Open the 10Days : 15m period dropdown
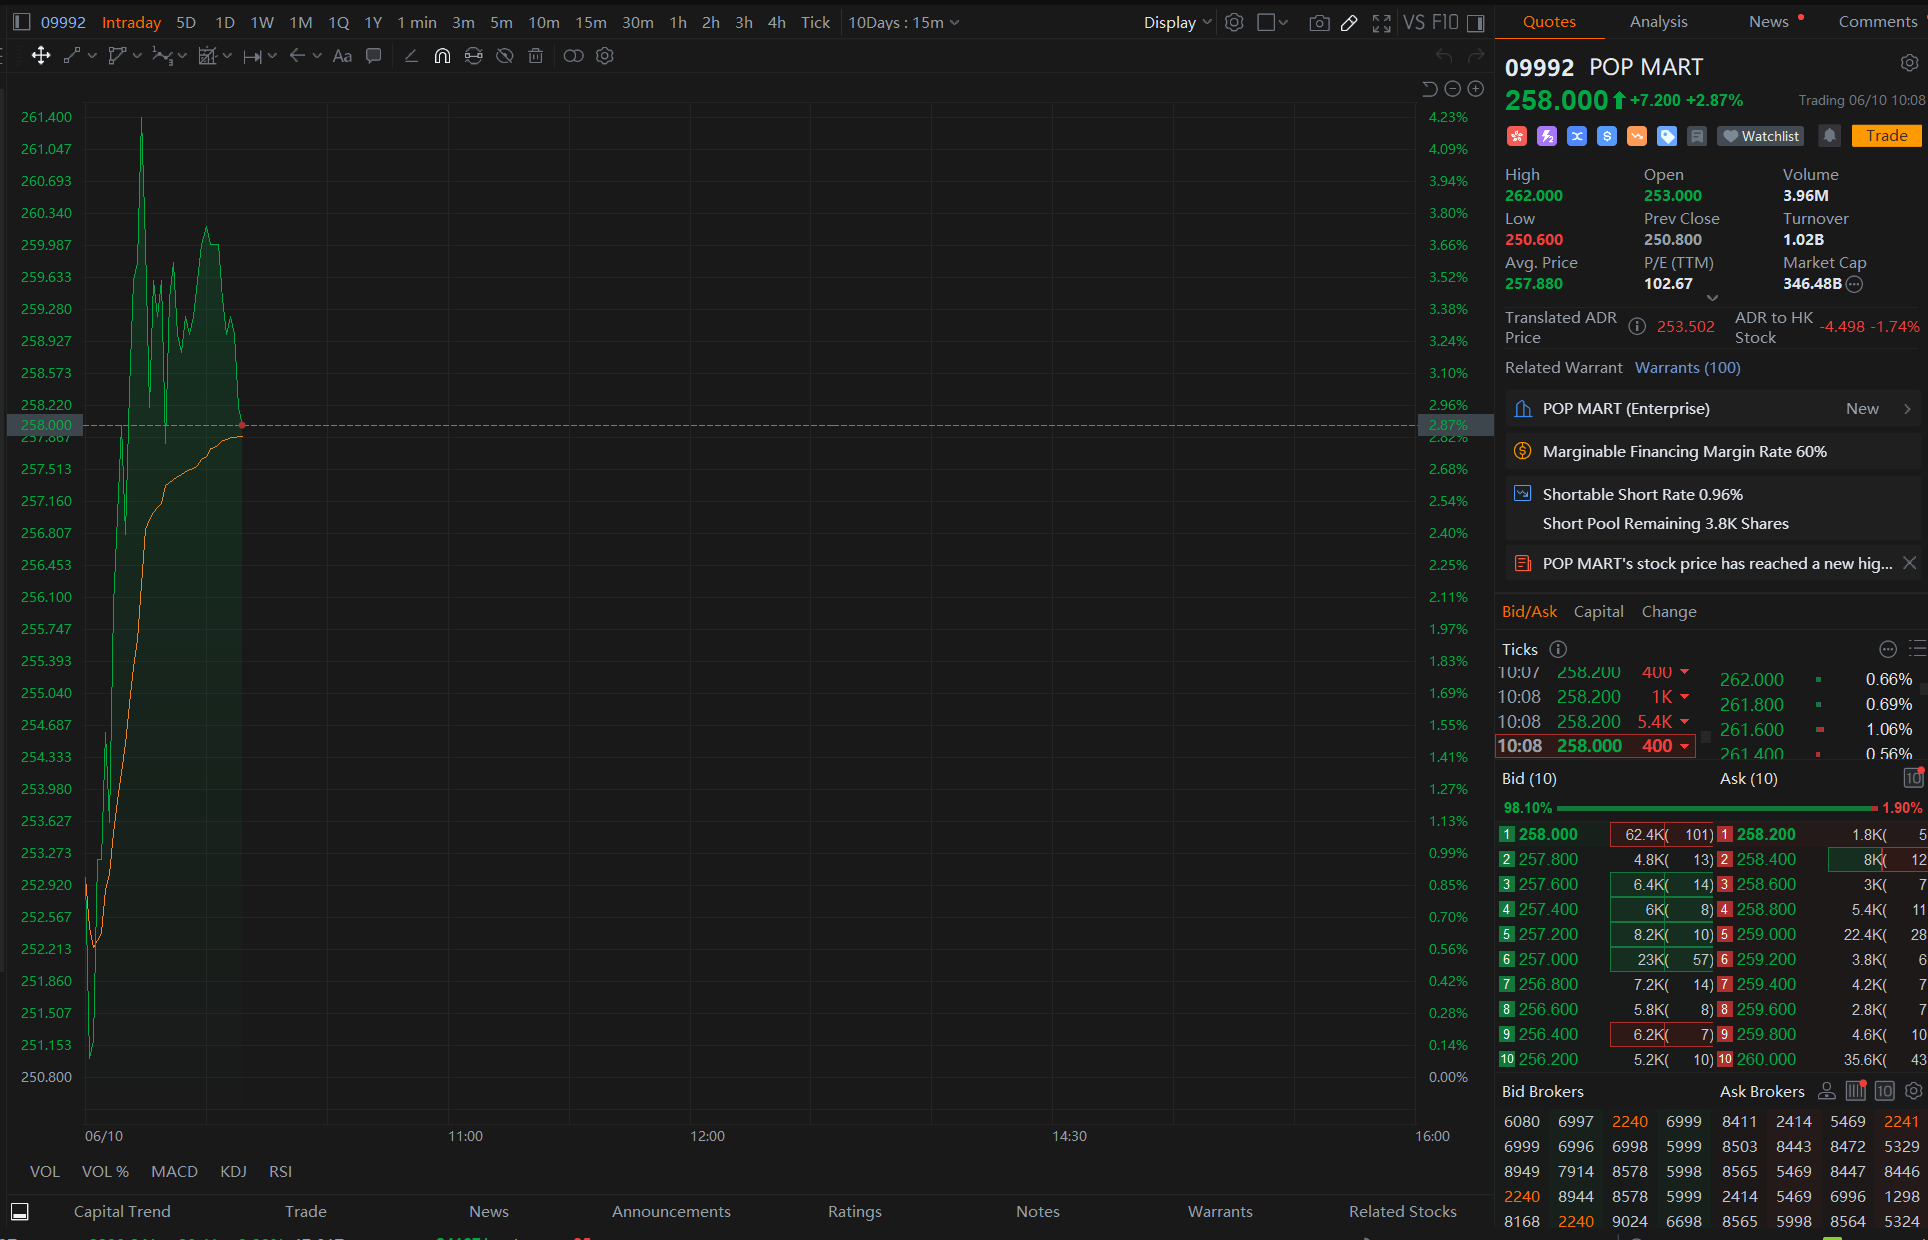The height and width of the screenshot is (1240, 1928). coord(903,22)
